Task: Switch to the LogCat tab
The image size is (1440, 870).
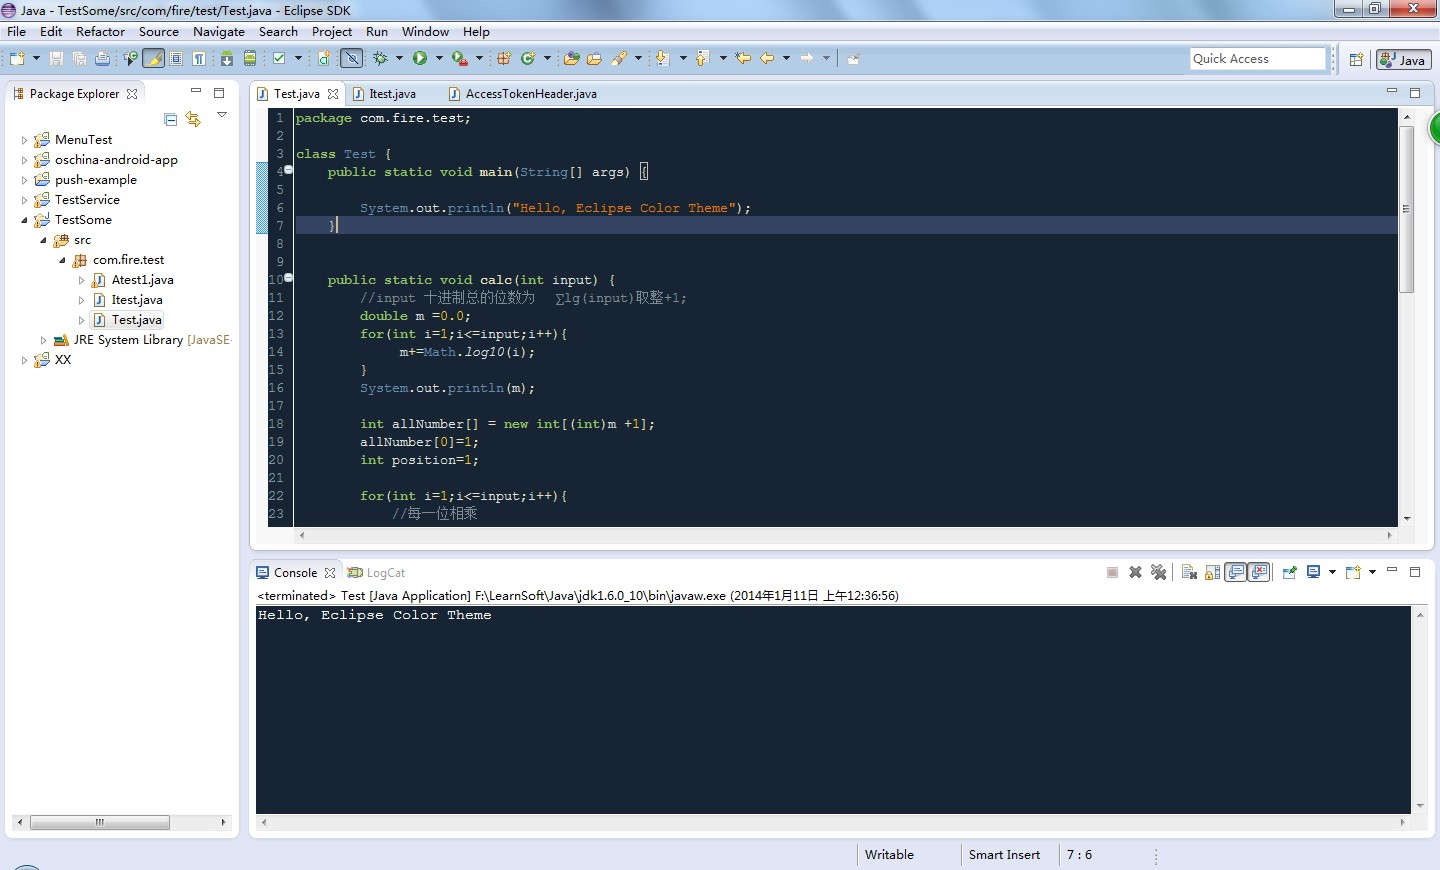Action: coord(376,573)
